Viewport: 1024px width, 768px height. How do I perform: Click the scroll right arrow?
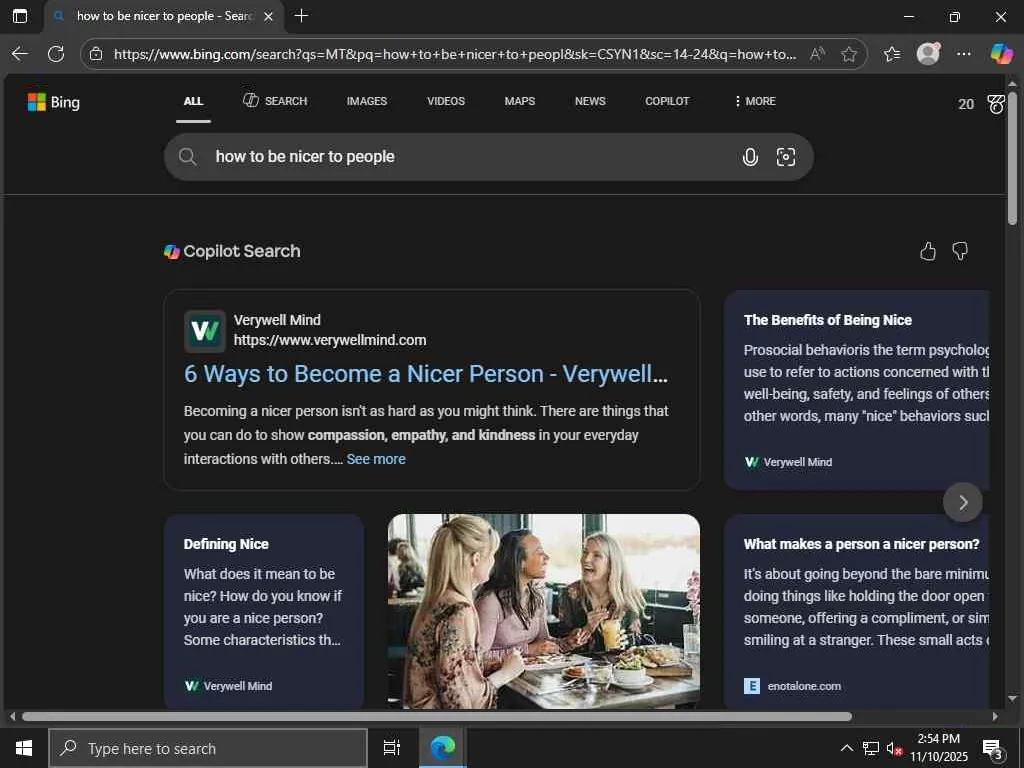click(x=995, y=716)
